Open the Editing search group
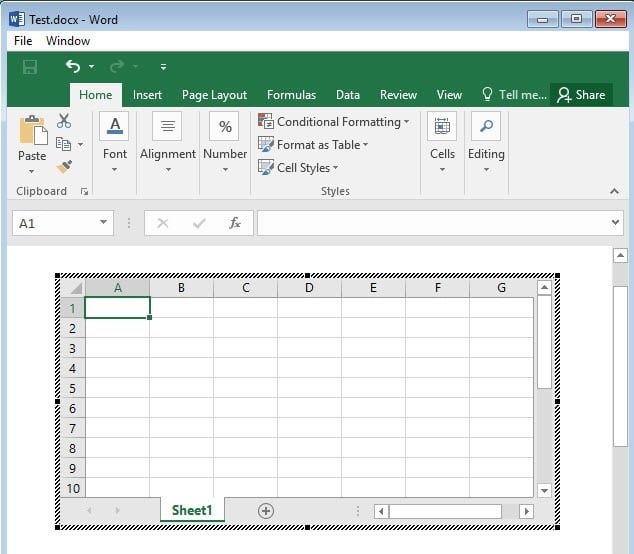 [486, 127]
